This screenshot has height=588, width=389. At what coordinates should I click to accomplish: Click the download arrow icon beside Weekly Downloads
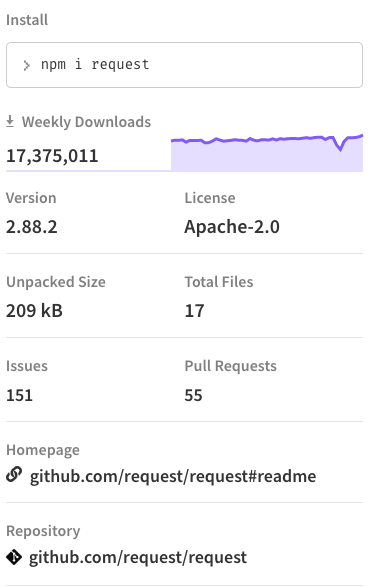10,122
